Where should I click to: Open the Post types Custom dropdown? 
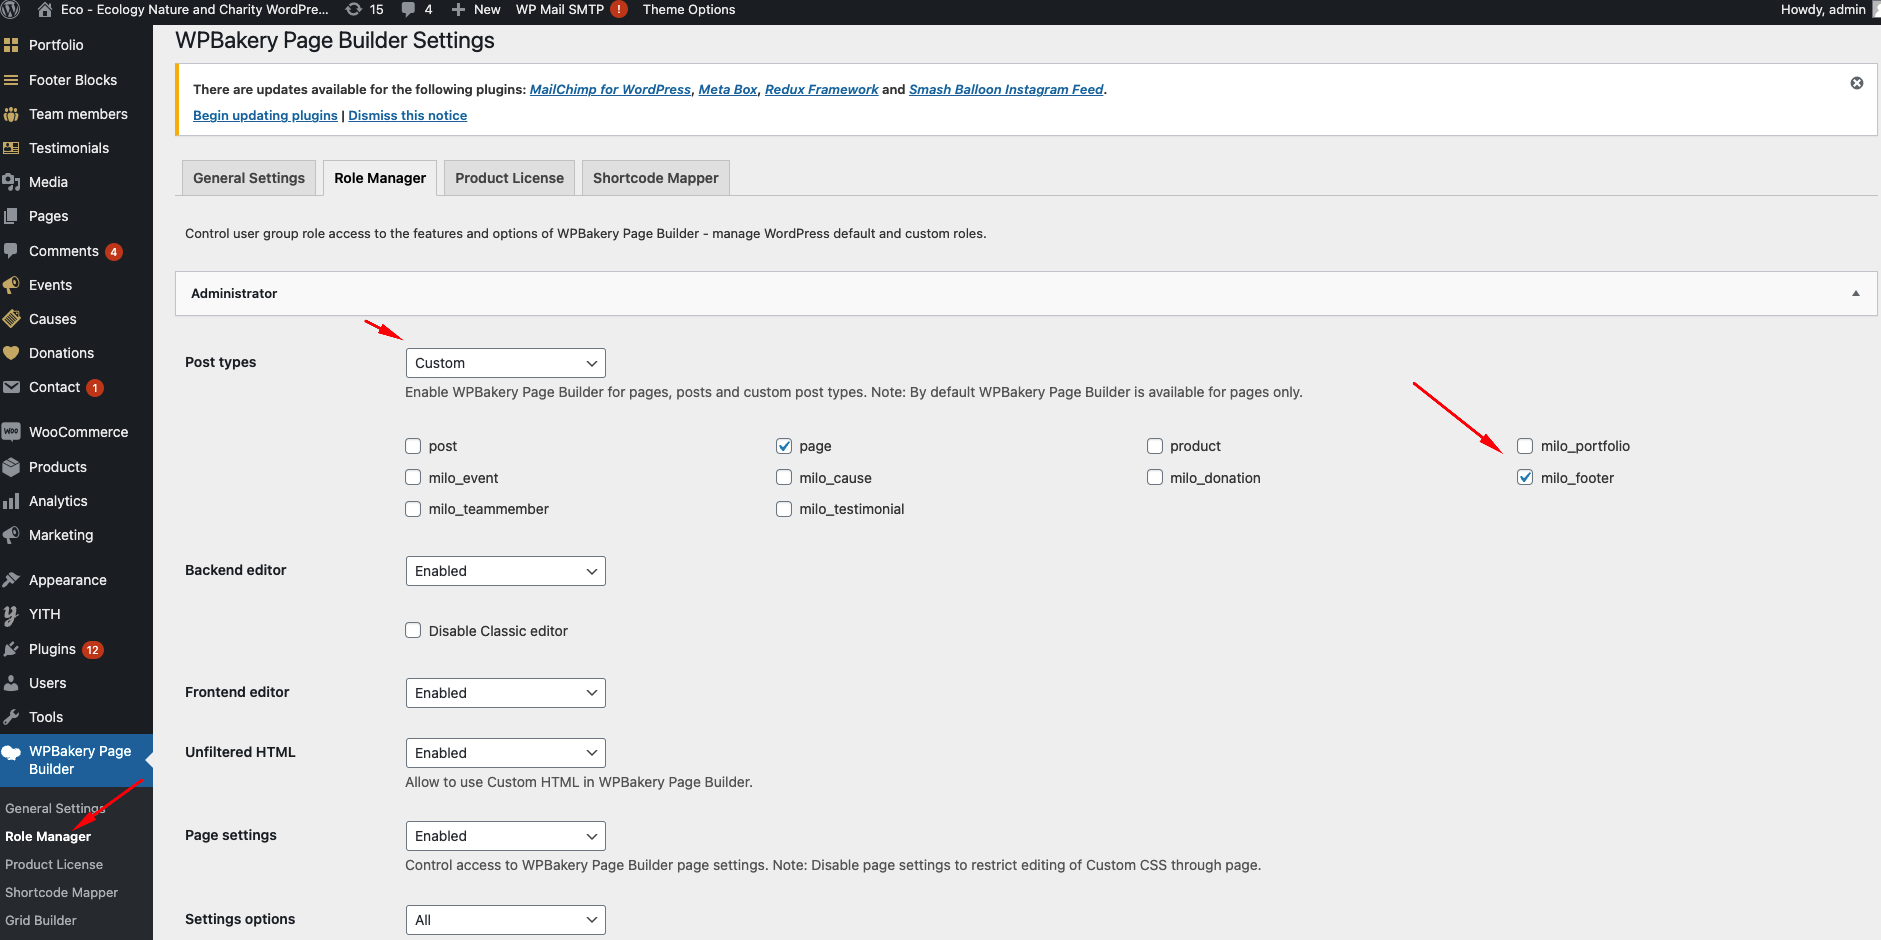tap(506, 363)
